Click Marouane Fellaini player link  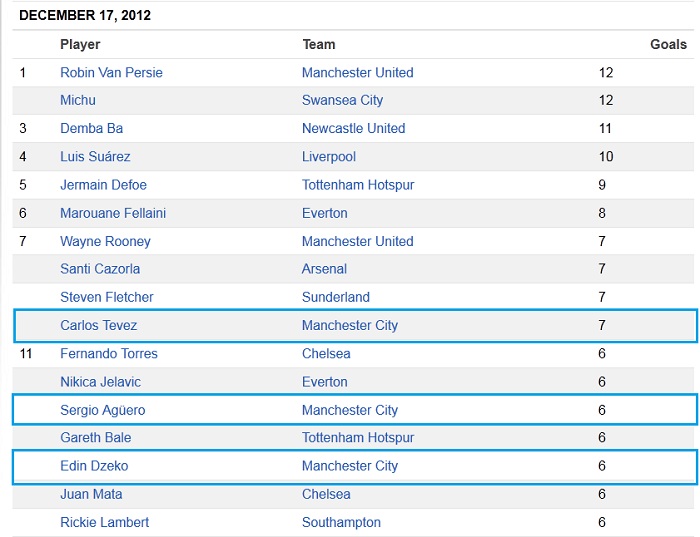[113, 213]
